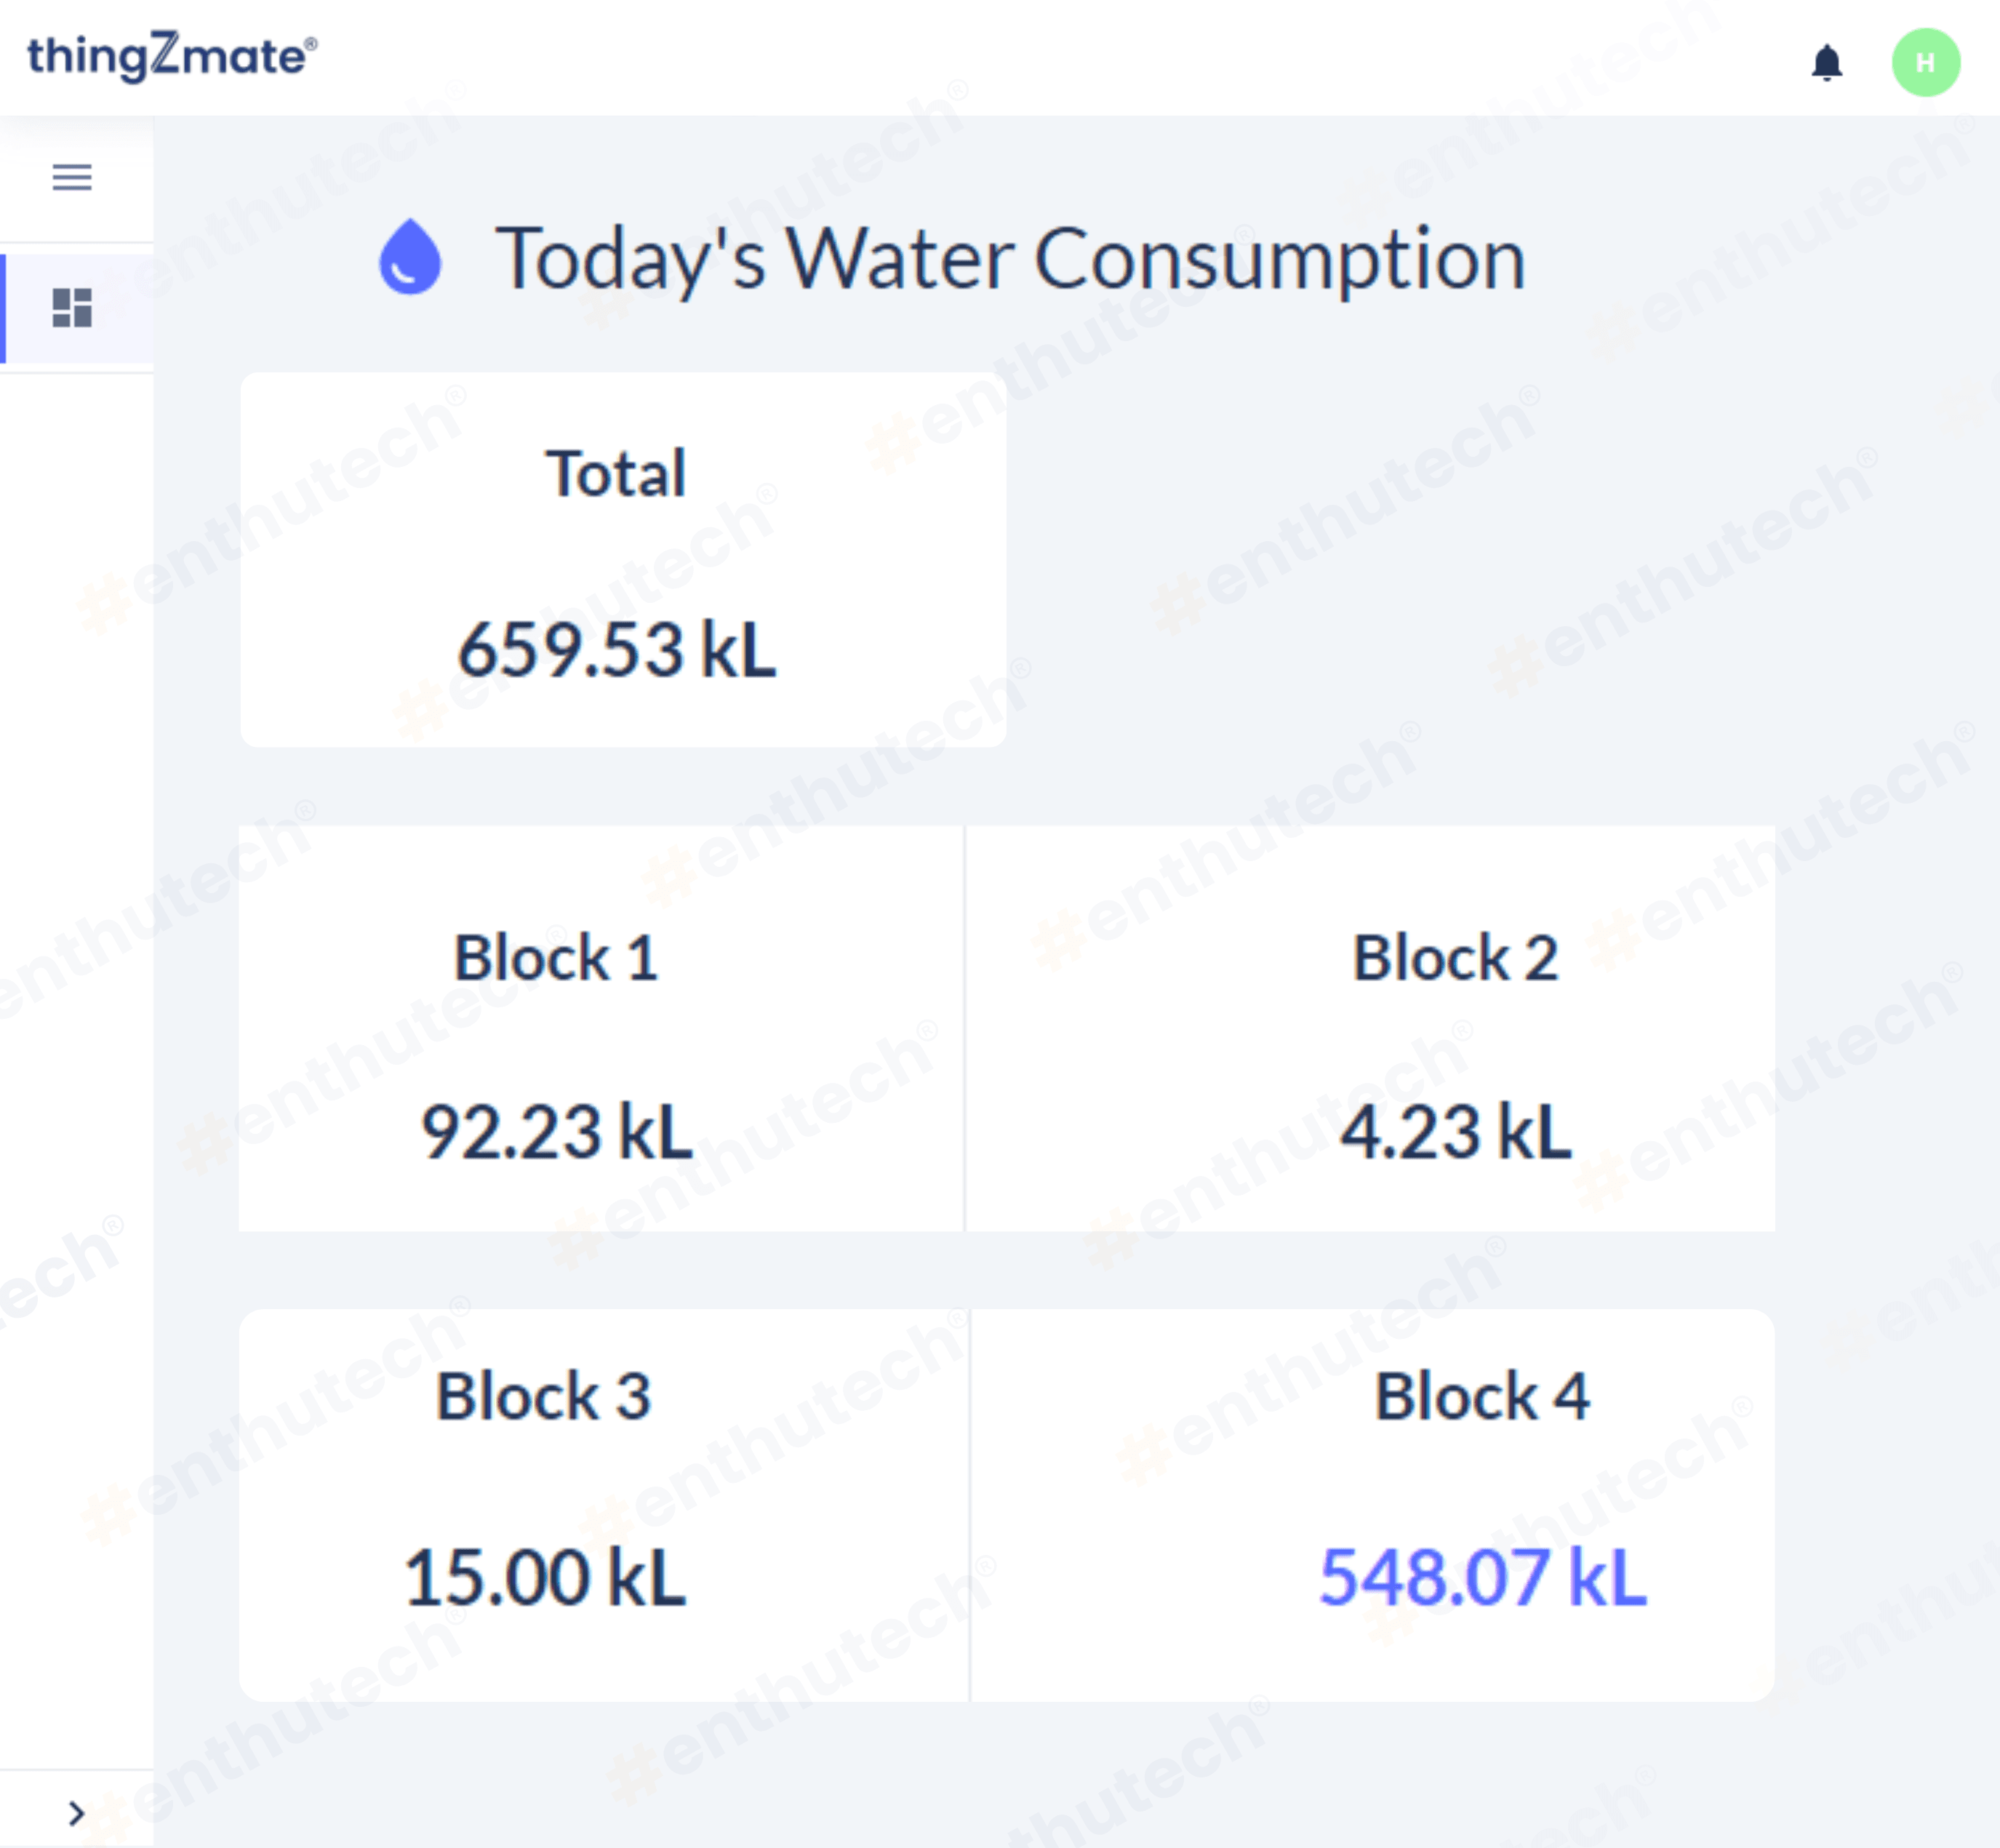The image size is (2000, 1848).
Task: Toggle the hamburger menu icon
Action: point(72,178)
